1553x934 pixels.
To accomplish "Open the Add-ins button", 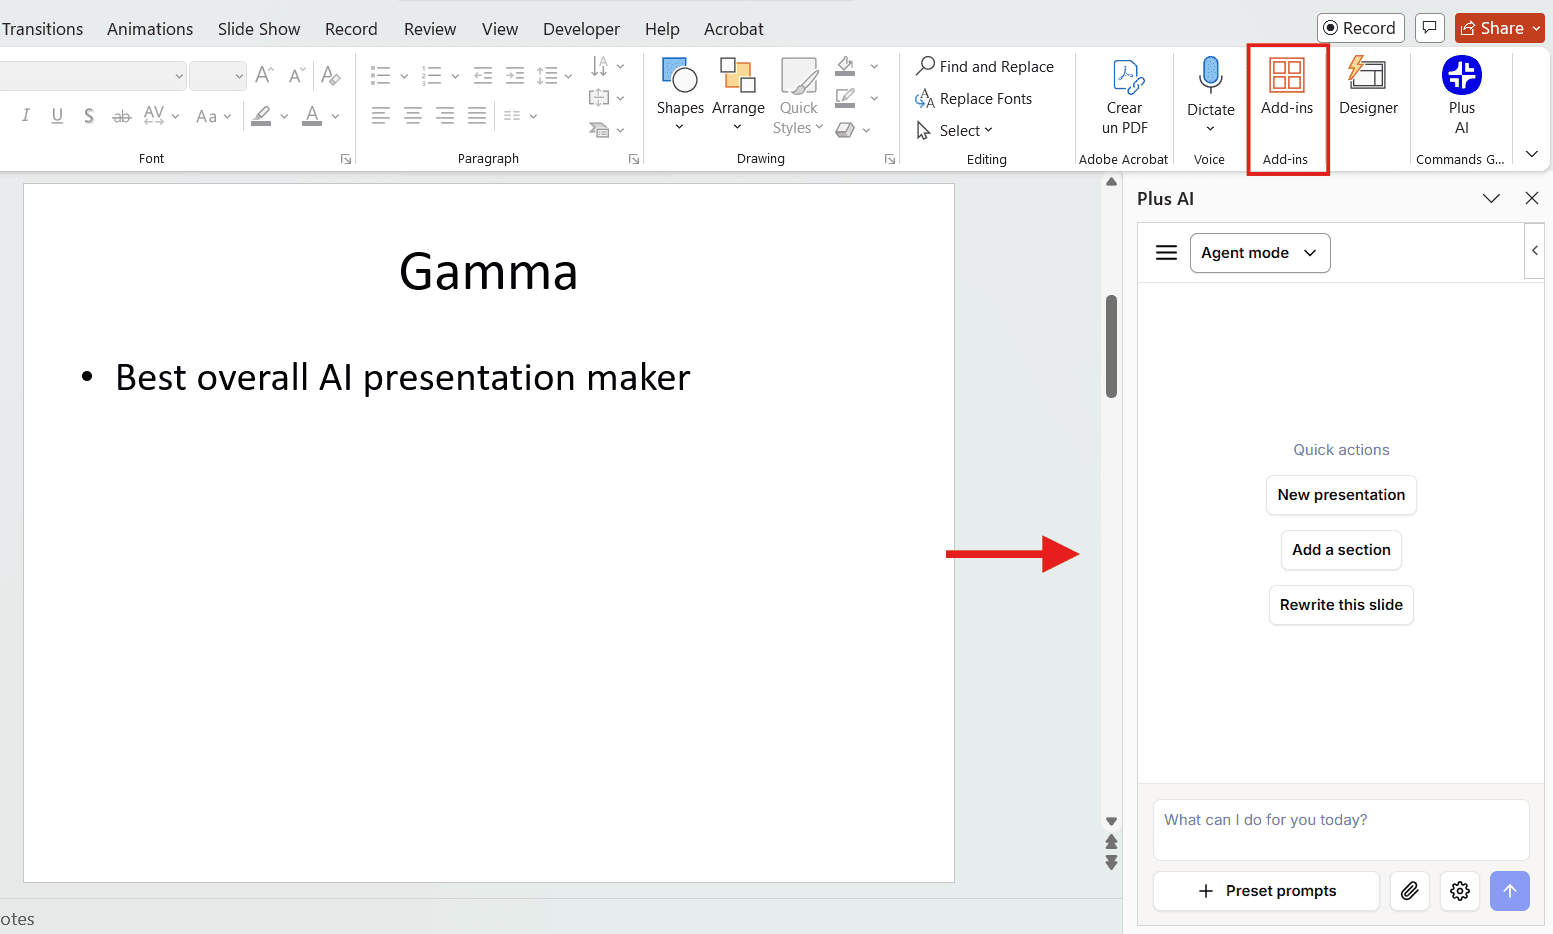I will (1287, 88).
